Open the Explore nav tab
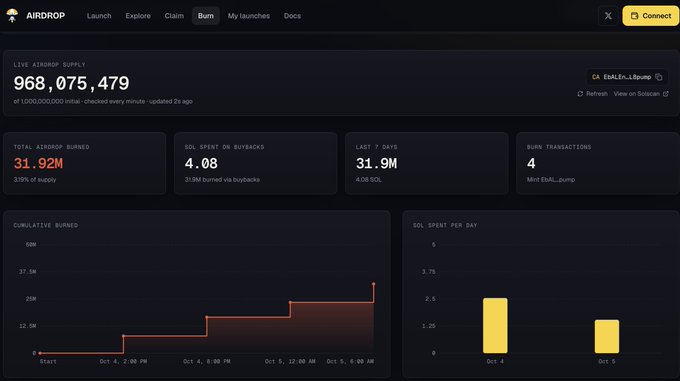Image resolution: width=680 pixels, height=381 pixels. pos(138,16)
